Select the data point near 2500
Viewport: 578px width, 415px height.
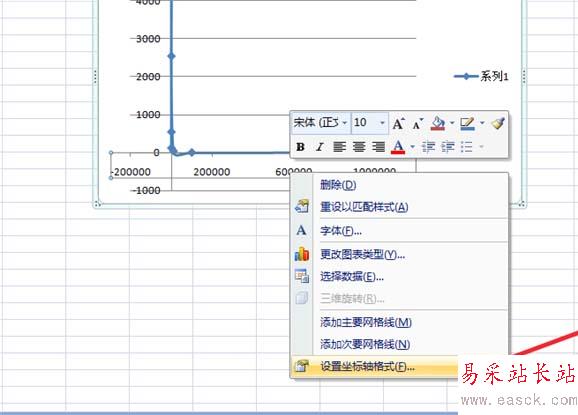[x=171, y=56]
